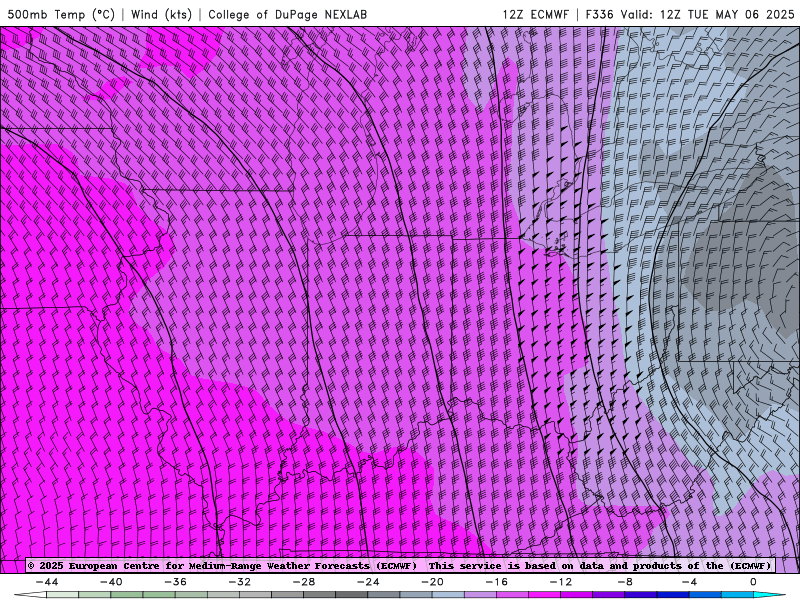Click the -32 colorbar label
Screen dimensions: 800x600
click(x=240, y=582)
